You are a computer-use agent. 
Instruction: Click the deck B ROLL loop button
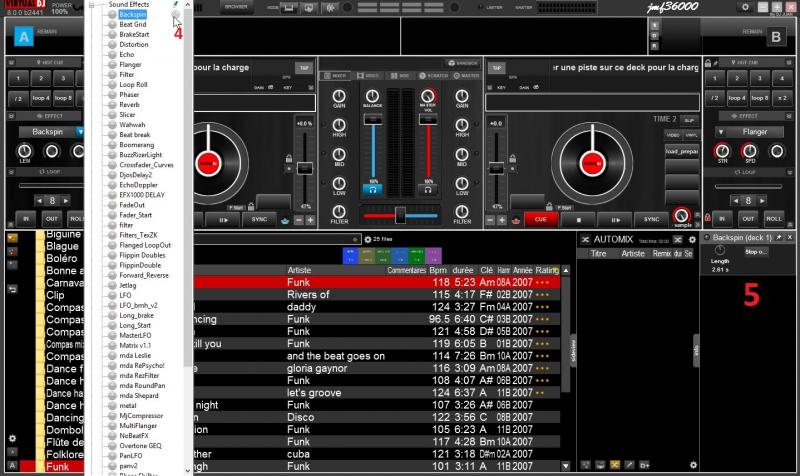pyautogui.click(x=773, y=217)
